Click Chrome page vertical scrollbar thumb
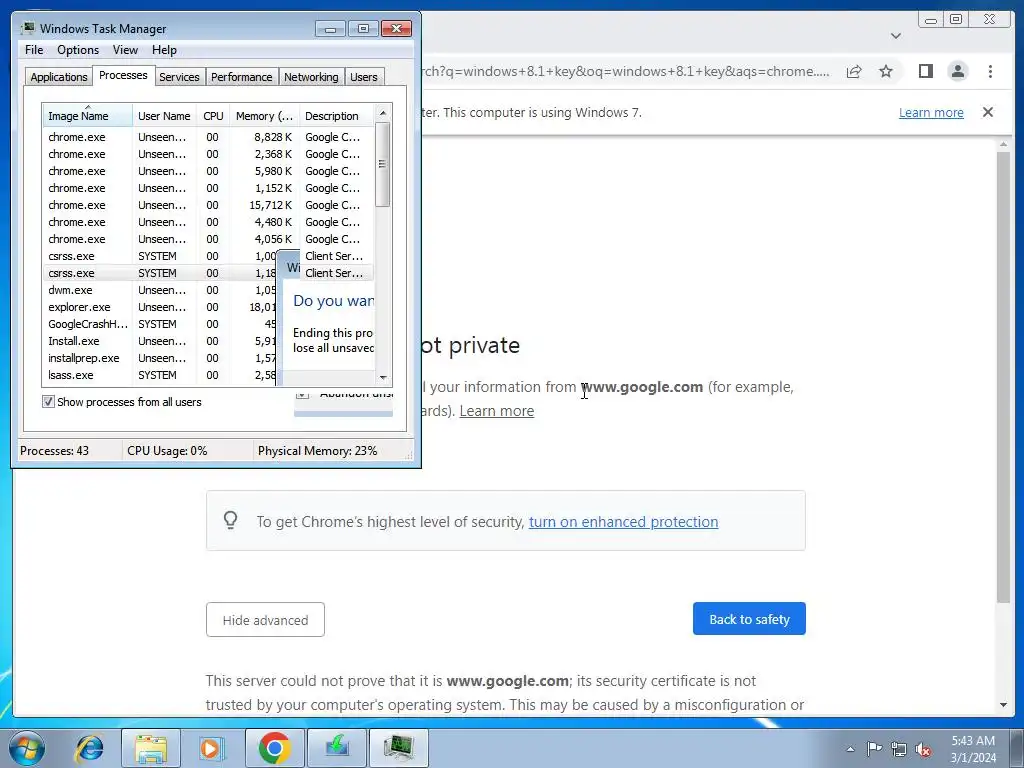This screenshot has height=768, width=1024. [1004, 377]
